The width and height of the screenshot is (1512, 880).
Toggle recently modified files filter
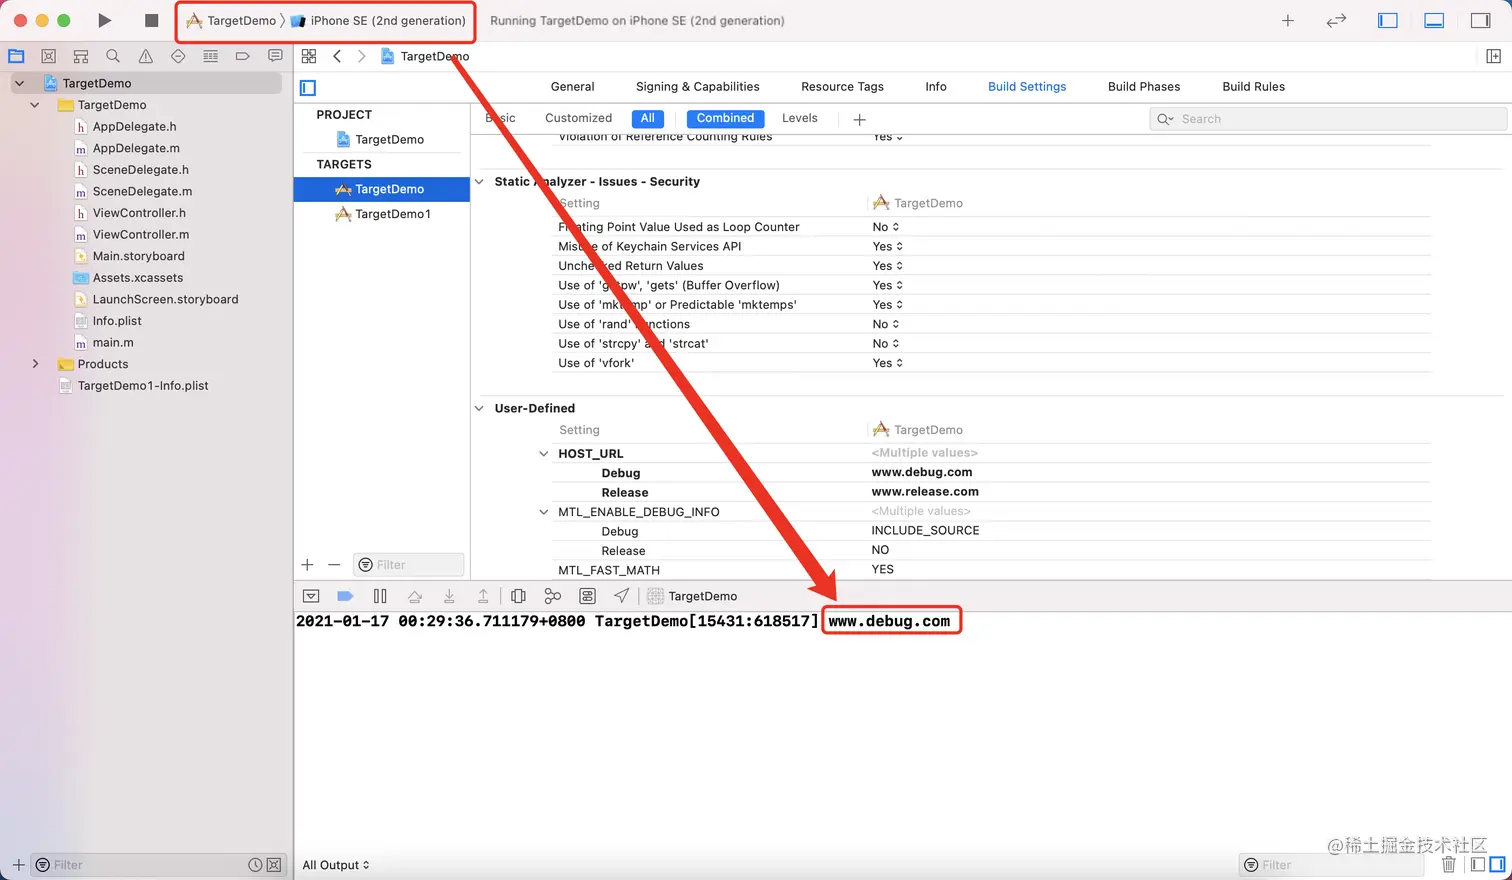point(255,865)
